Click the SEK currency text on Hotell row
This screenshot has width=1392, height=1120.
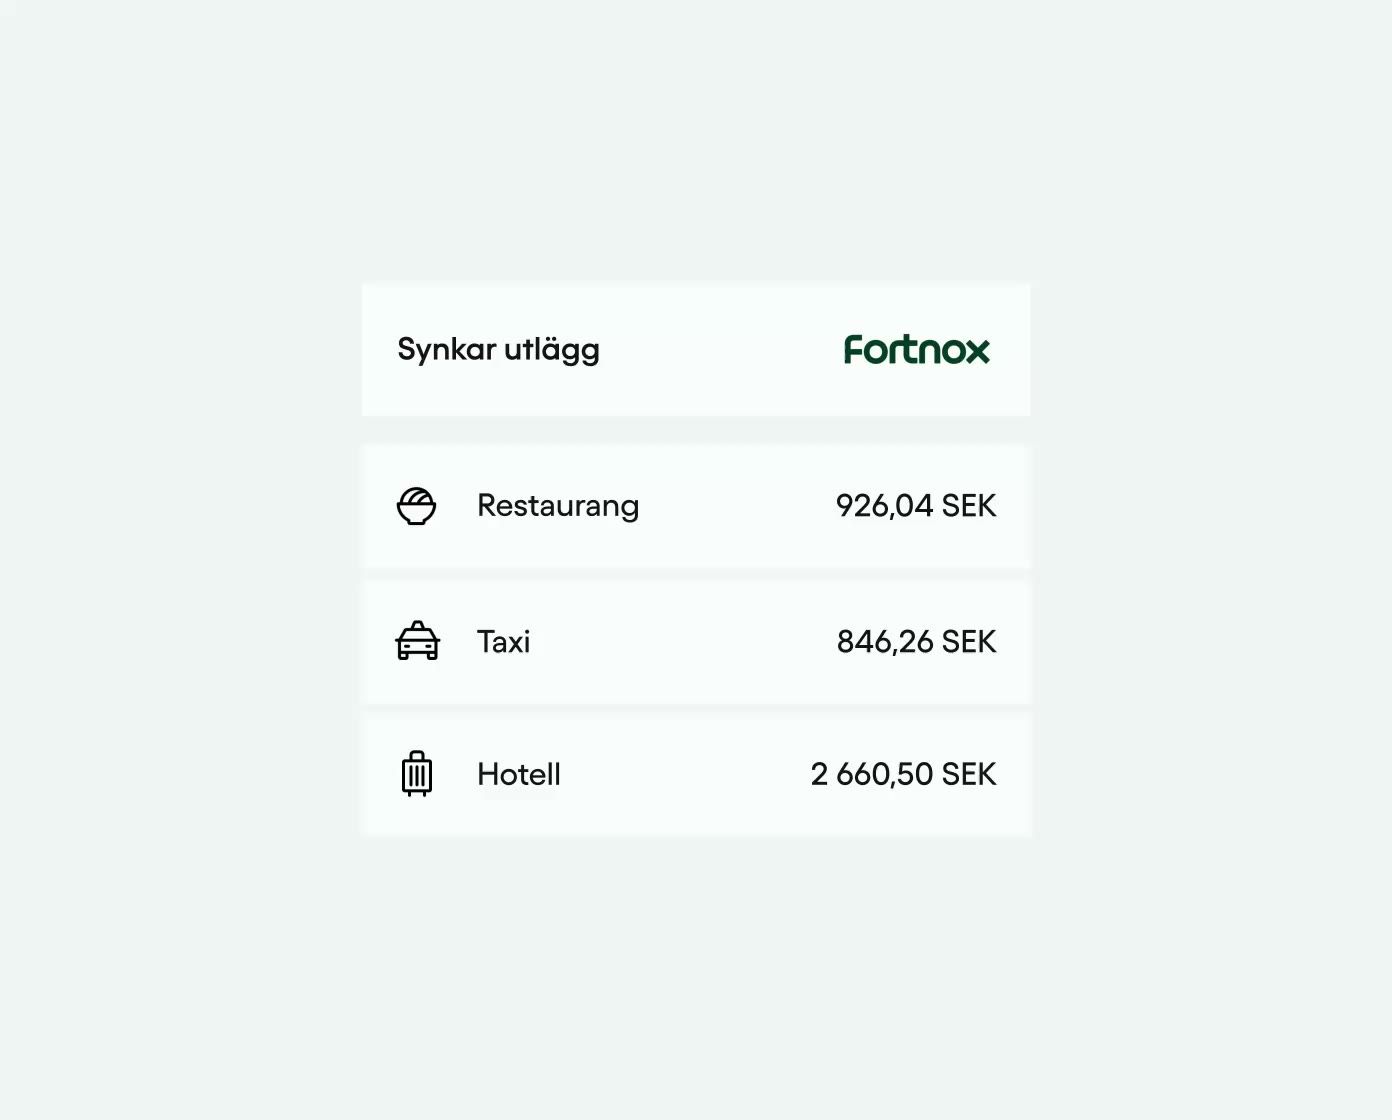pyautogui.click(x=968, y=774)
